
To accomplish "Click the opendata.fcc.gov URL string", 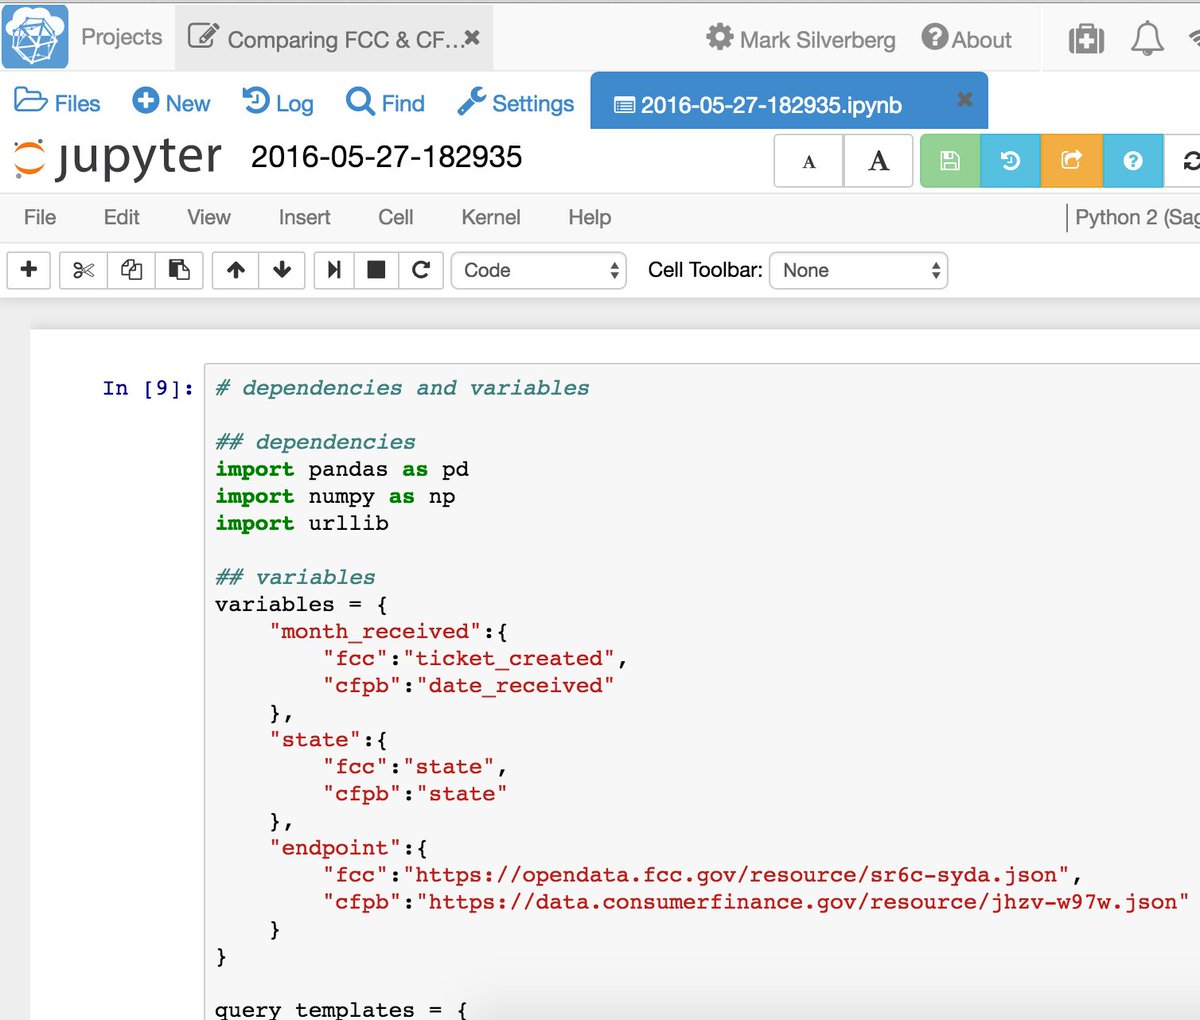I will 736,874.
